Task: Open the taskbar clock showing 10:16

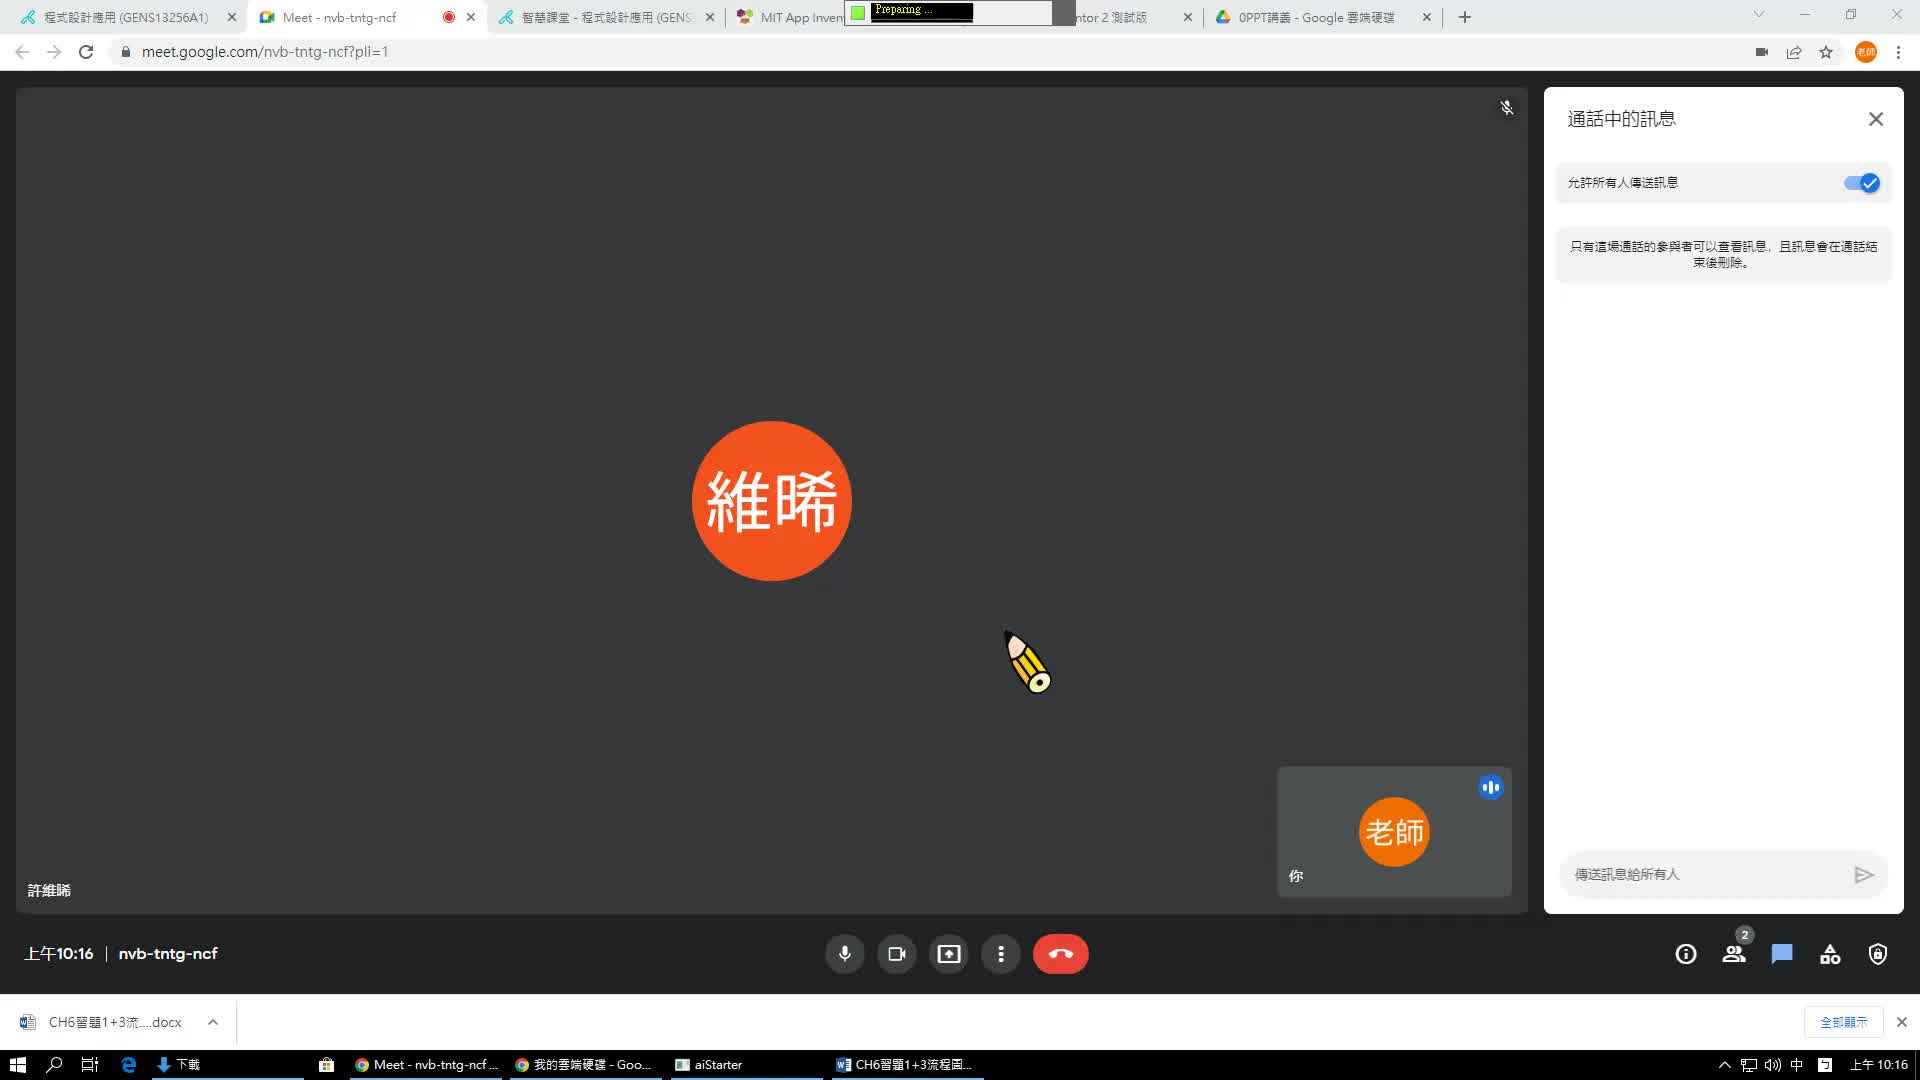Action: coord(1879,1065)
